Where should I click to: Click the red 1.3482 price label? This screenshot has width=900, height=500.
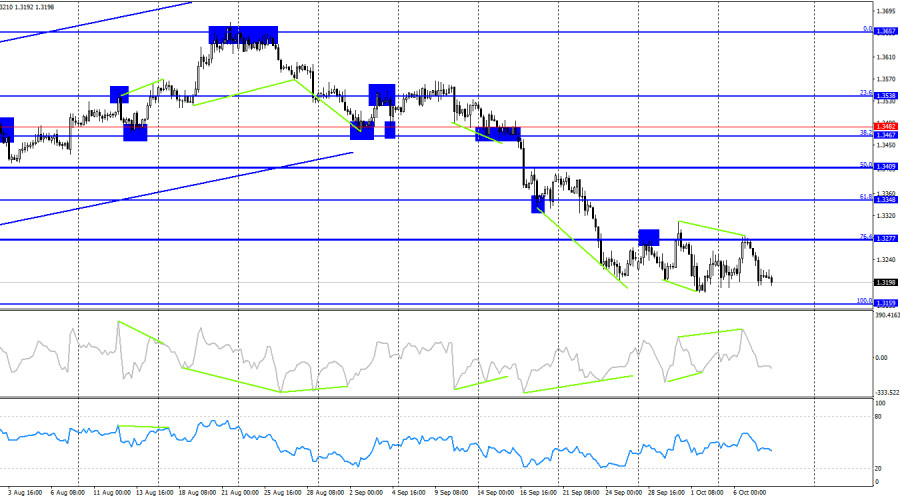pos(885,127)
